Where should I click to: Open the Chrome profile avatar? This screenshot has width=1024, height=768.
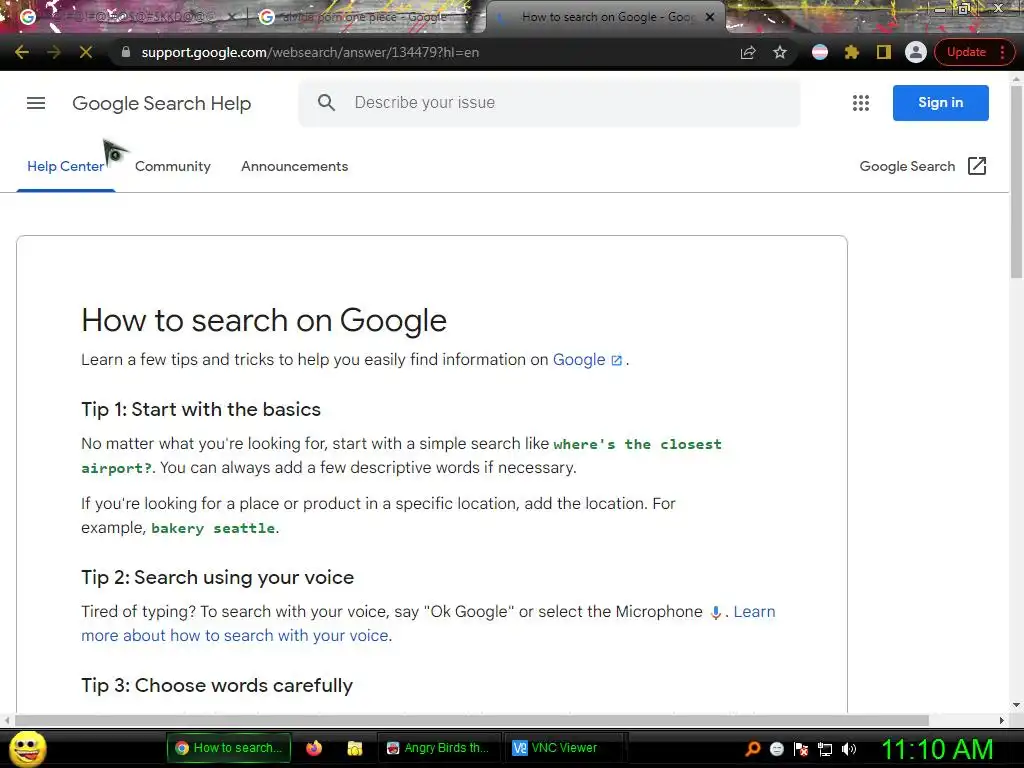pos(916,52)
